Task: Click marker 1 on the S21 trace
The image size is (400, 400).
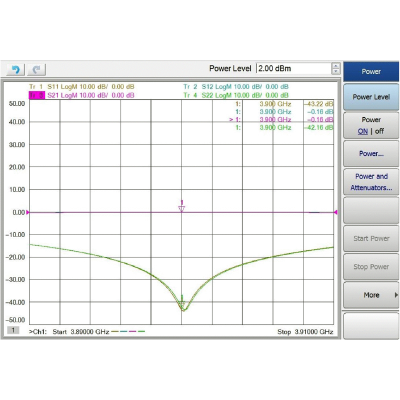Action: click(x=182, y=207)
